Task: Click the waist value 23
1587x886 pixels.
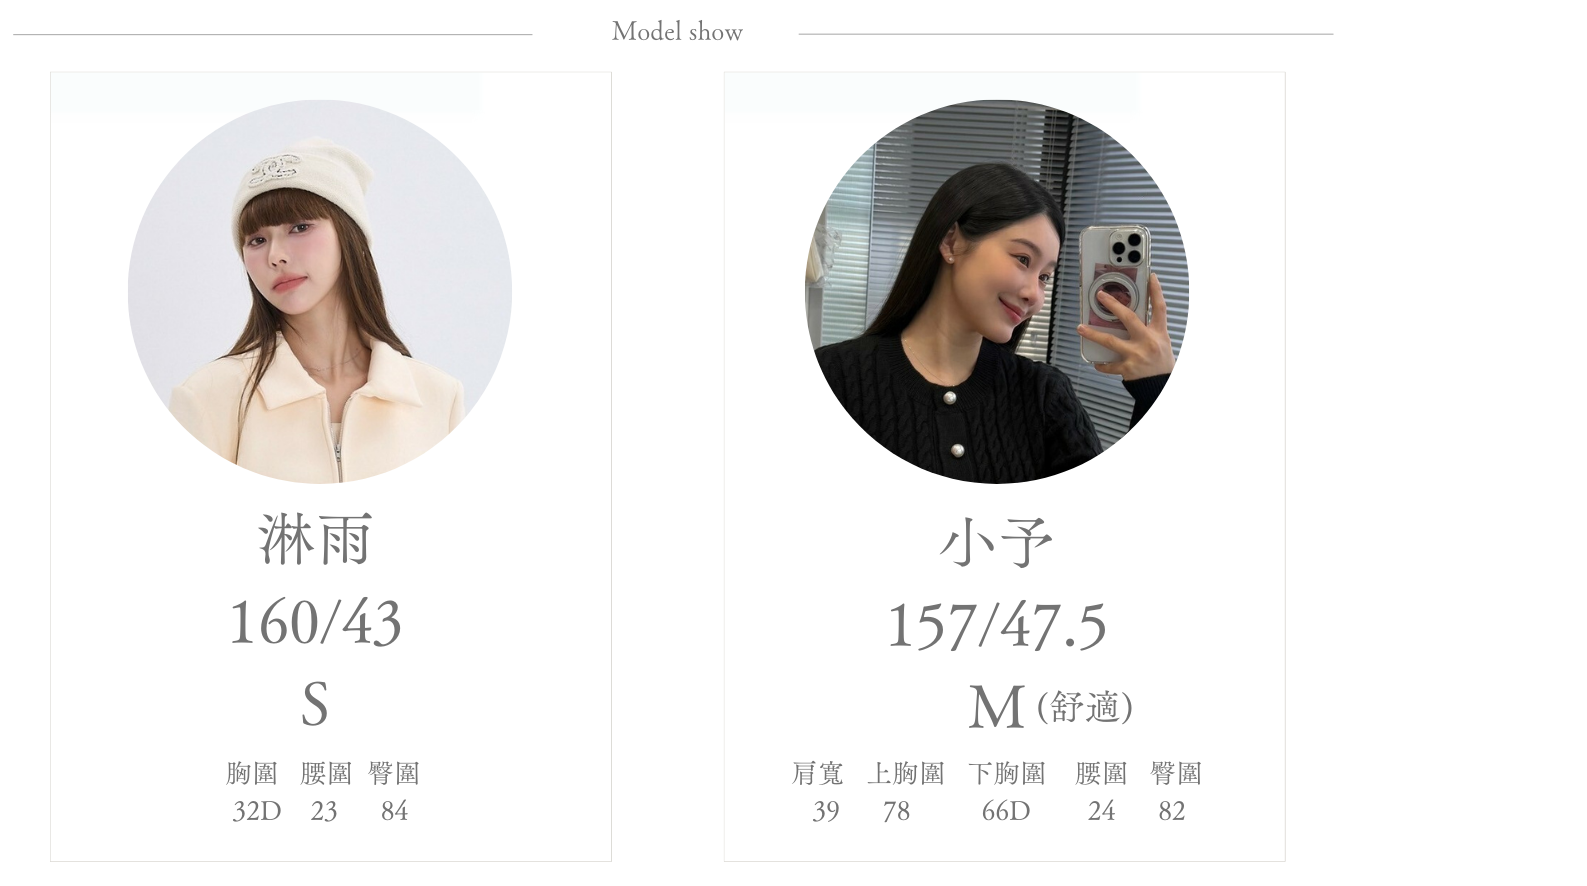Action: 324,811
